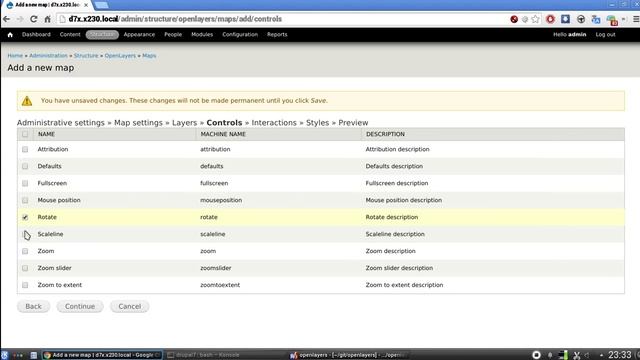
Task: Click the DESCRIPTION column header
Action: 385,134
